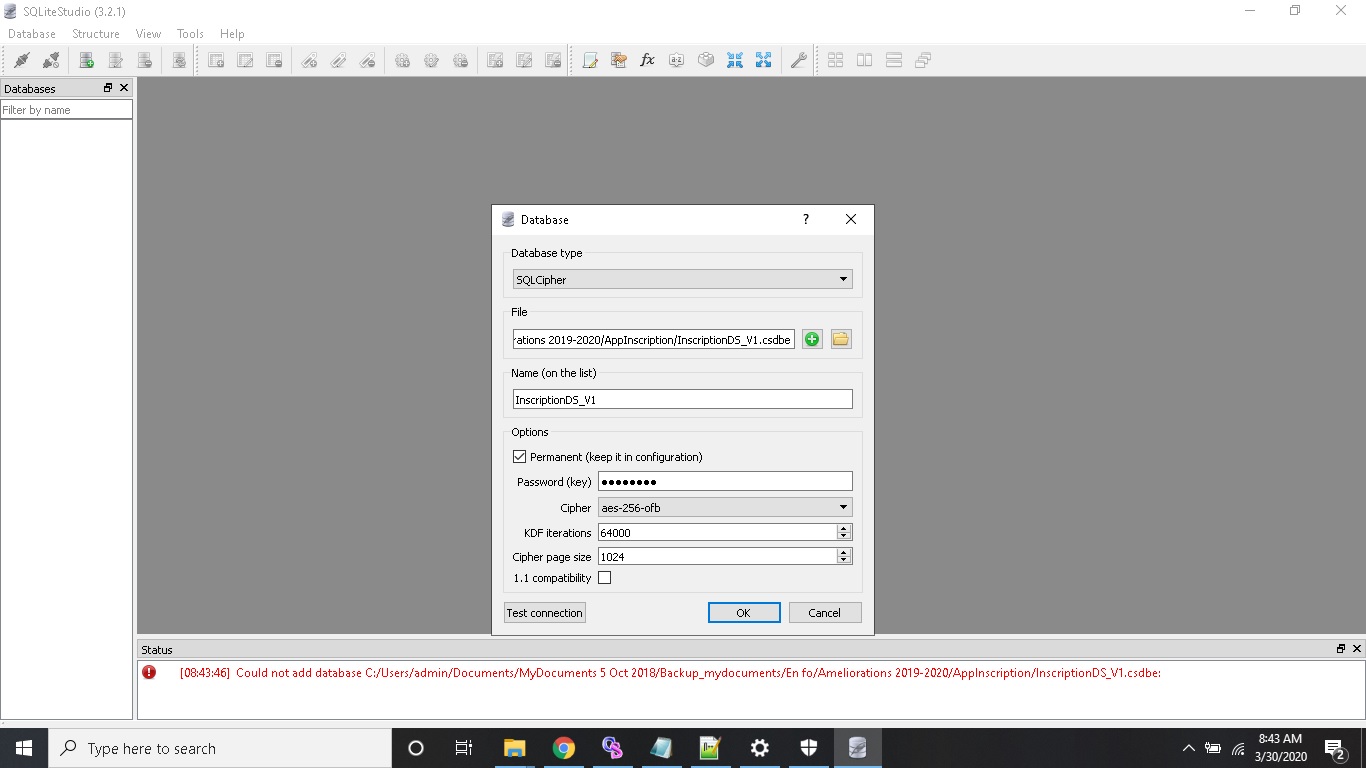Open the Tools menu
The height and width of the screenshot is (768, 1366).
click(x=190, y=34)
